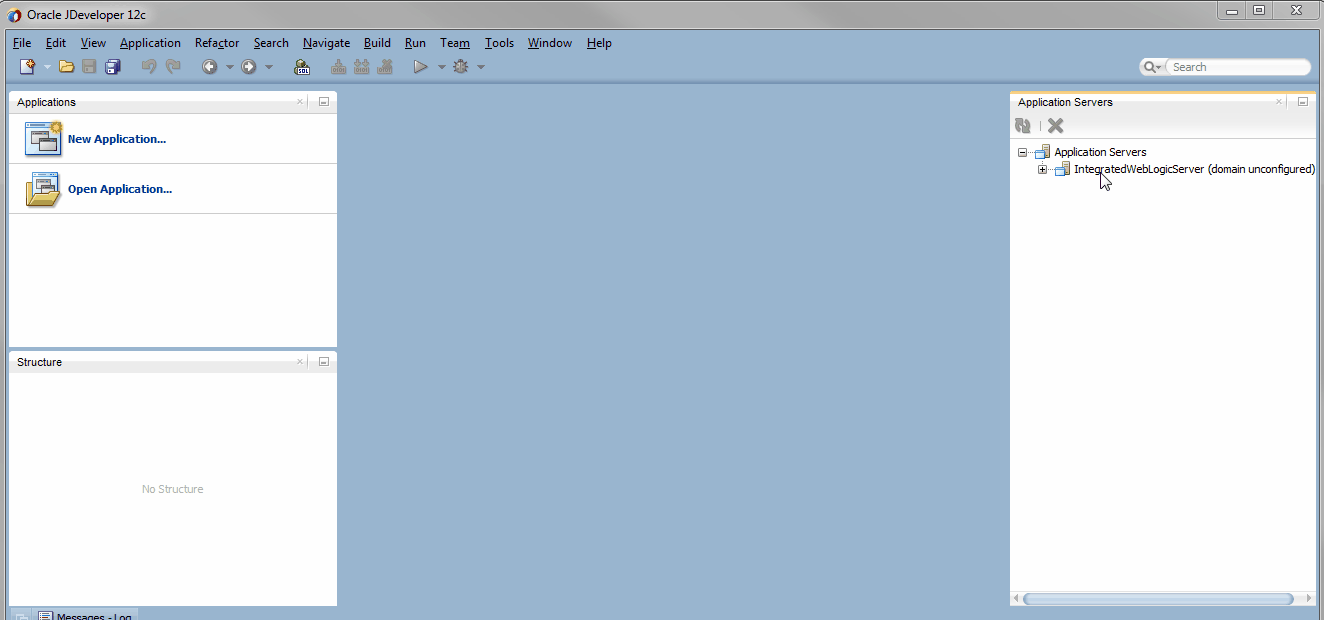Open the Navigate menu

click(326, 43)
